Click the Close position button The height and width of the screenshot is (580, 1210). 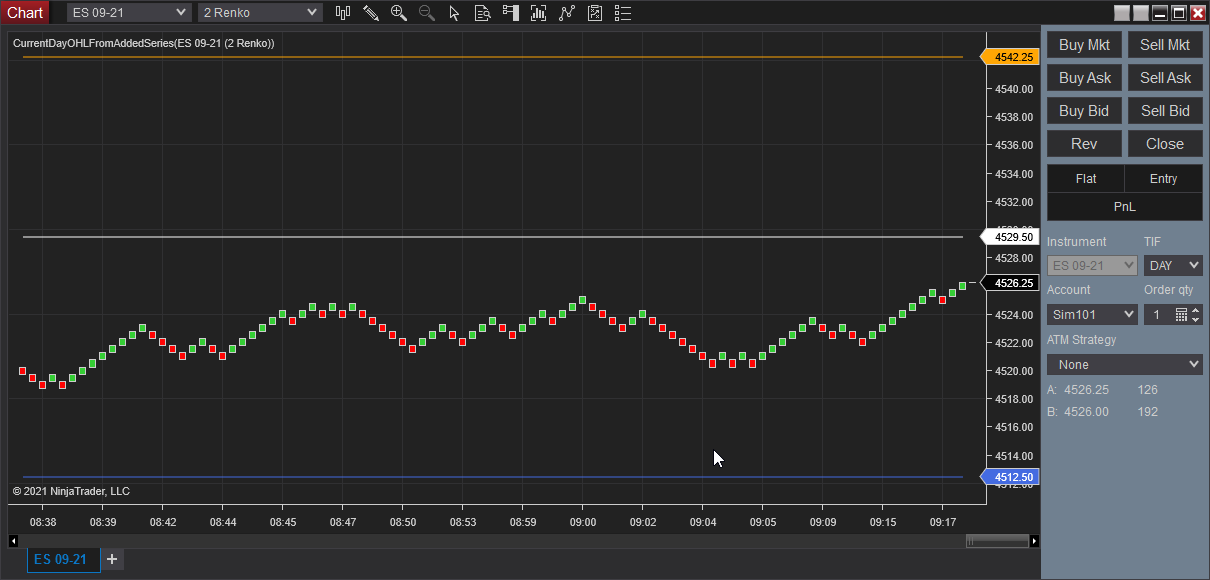coord(1165,144)
